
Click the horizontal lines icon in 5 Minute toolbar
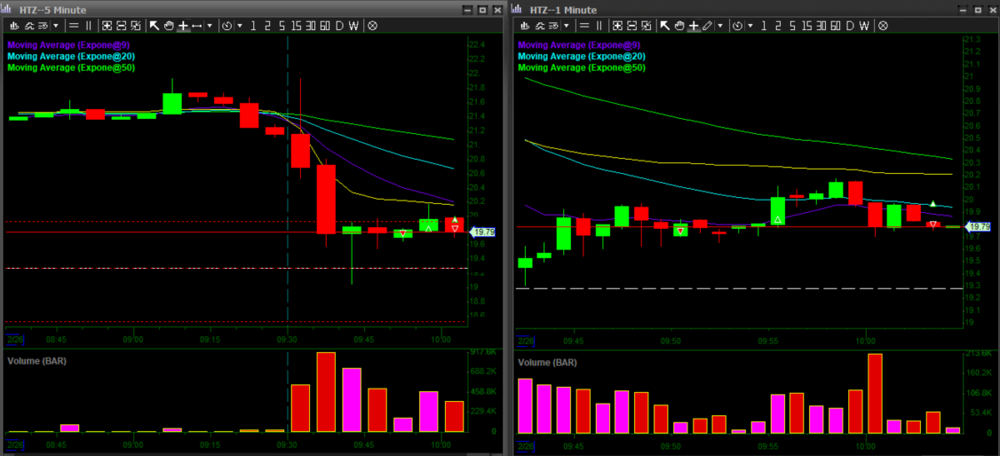pos(73,24)
